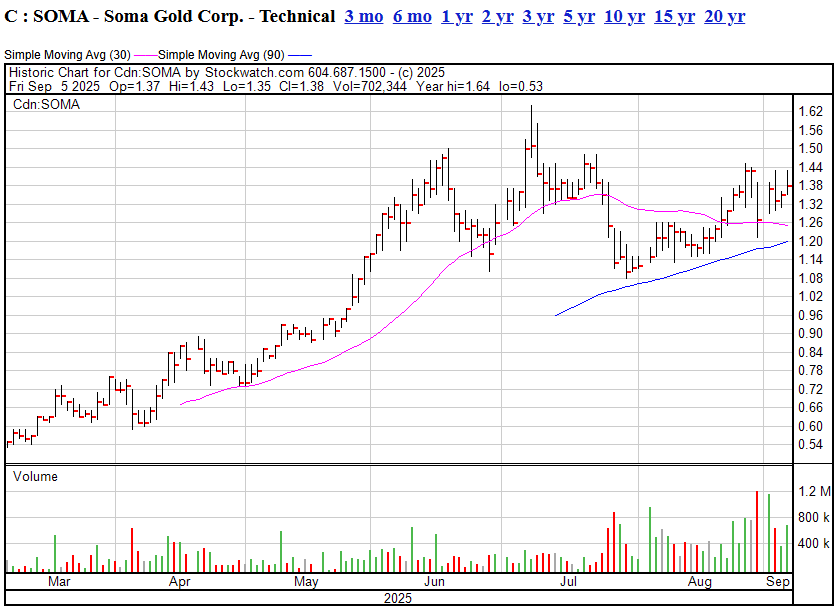
Task: Click the "Jun" month label
Action: tap(434, 581)
